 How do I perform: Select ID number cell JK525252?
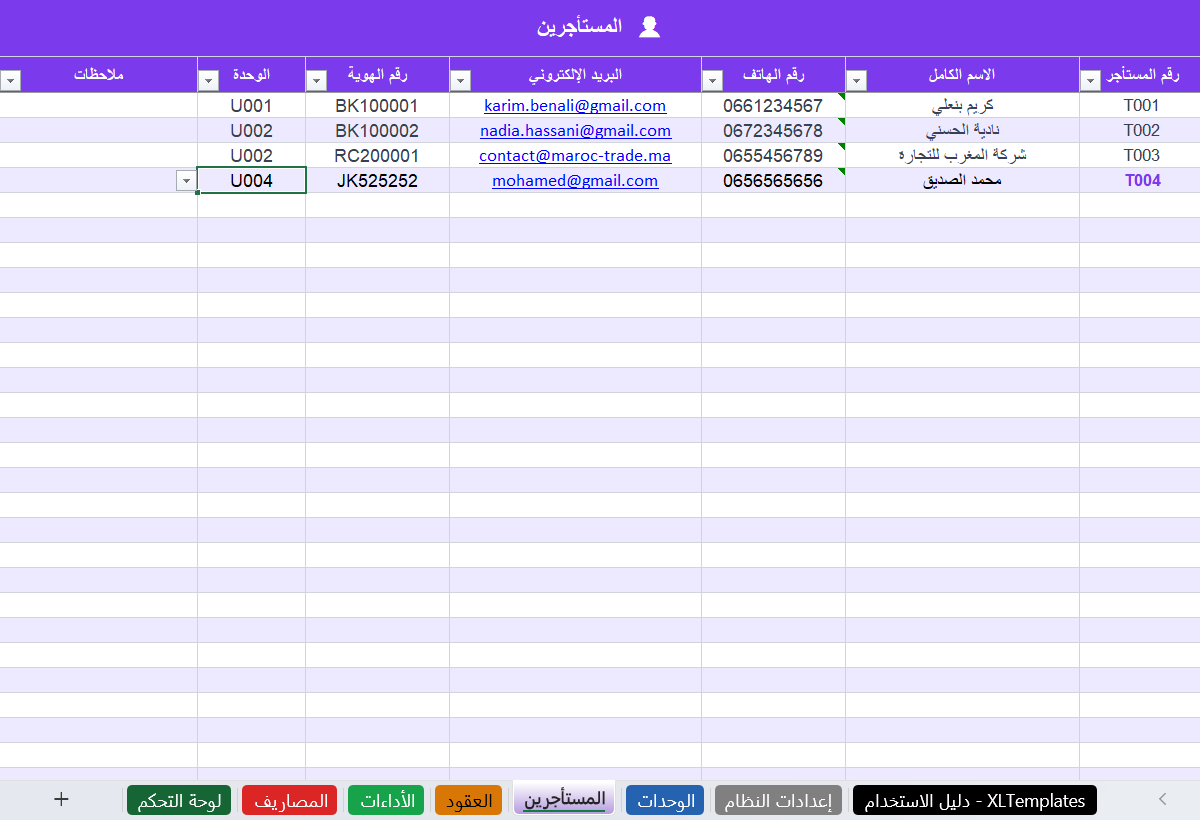coord(377,180)
